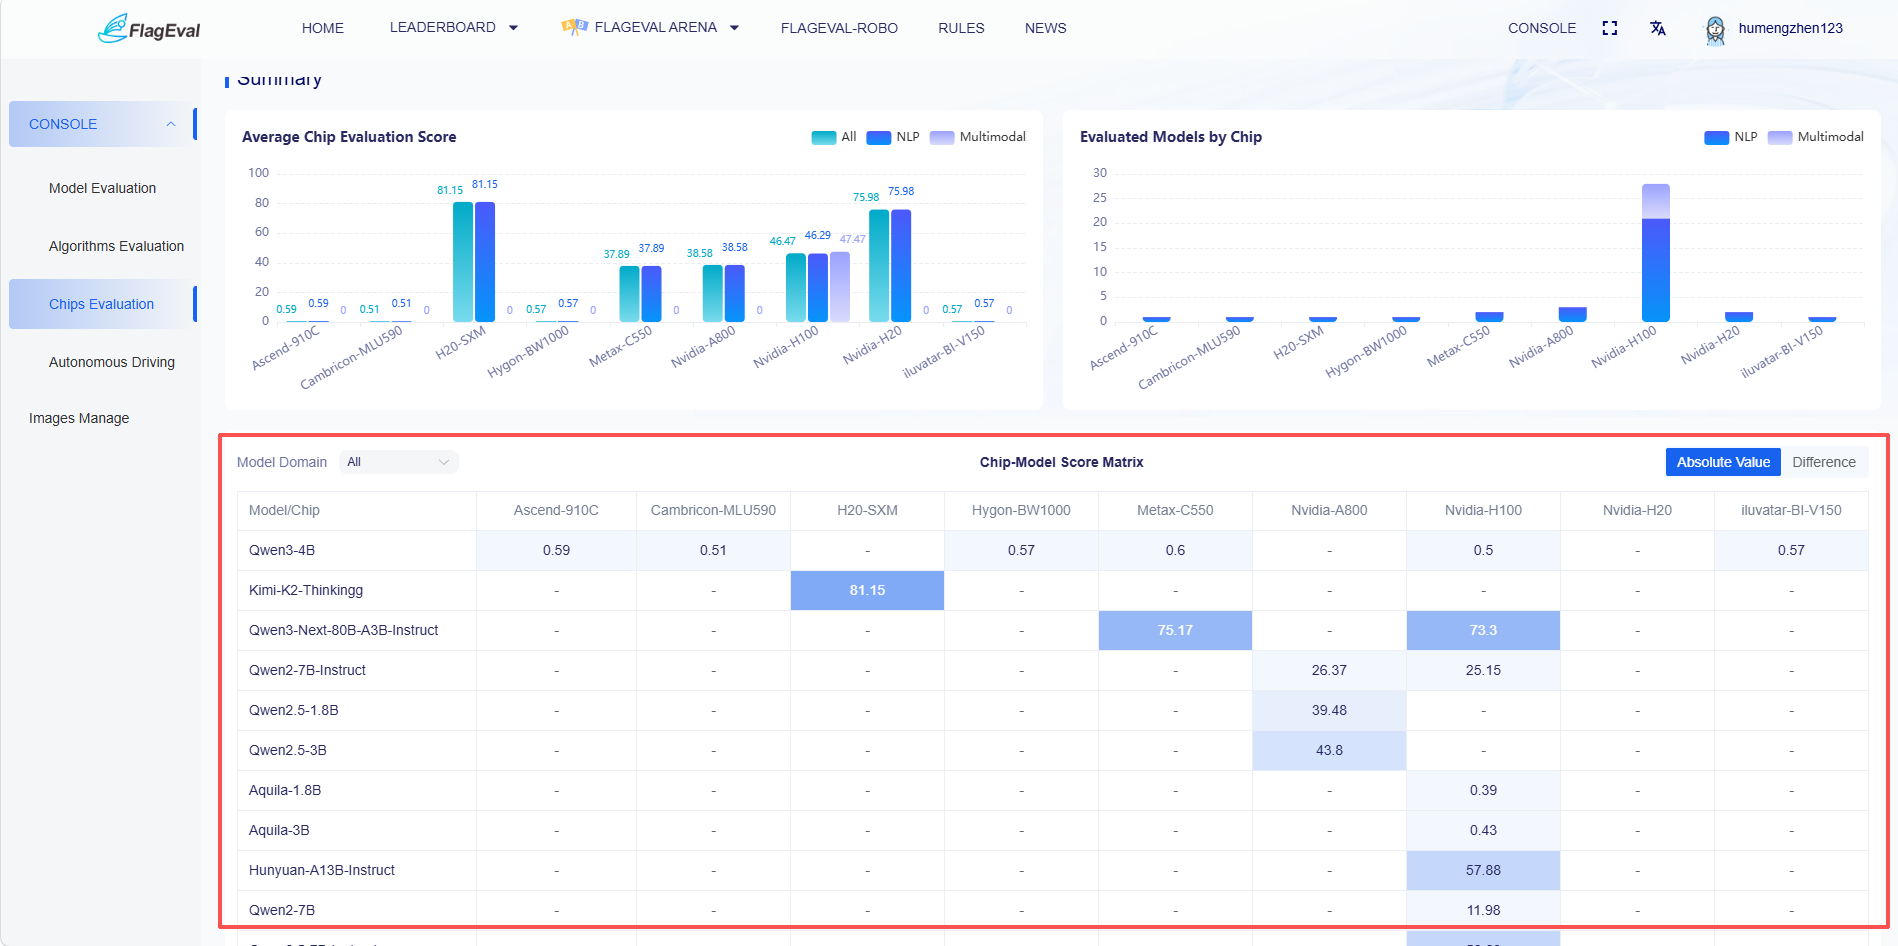Screen dimensions: 1898x946
Task: Open the language translation icon
Action: (x=1658, y=28)
